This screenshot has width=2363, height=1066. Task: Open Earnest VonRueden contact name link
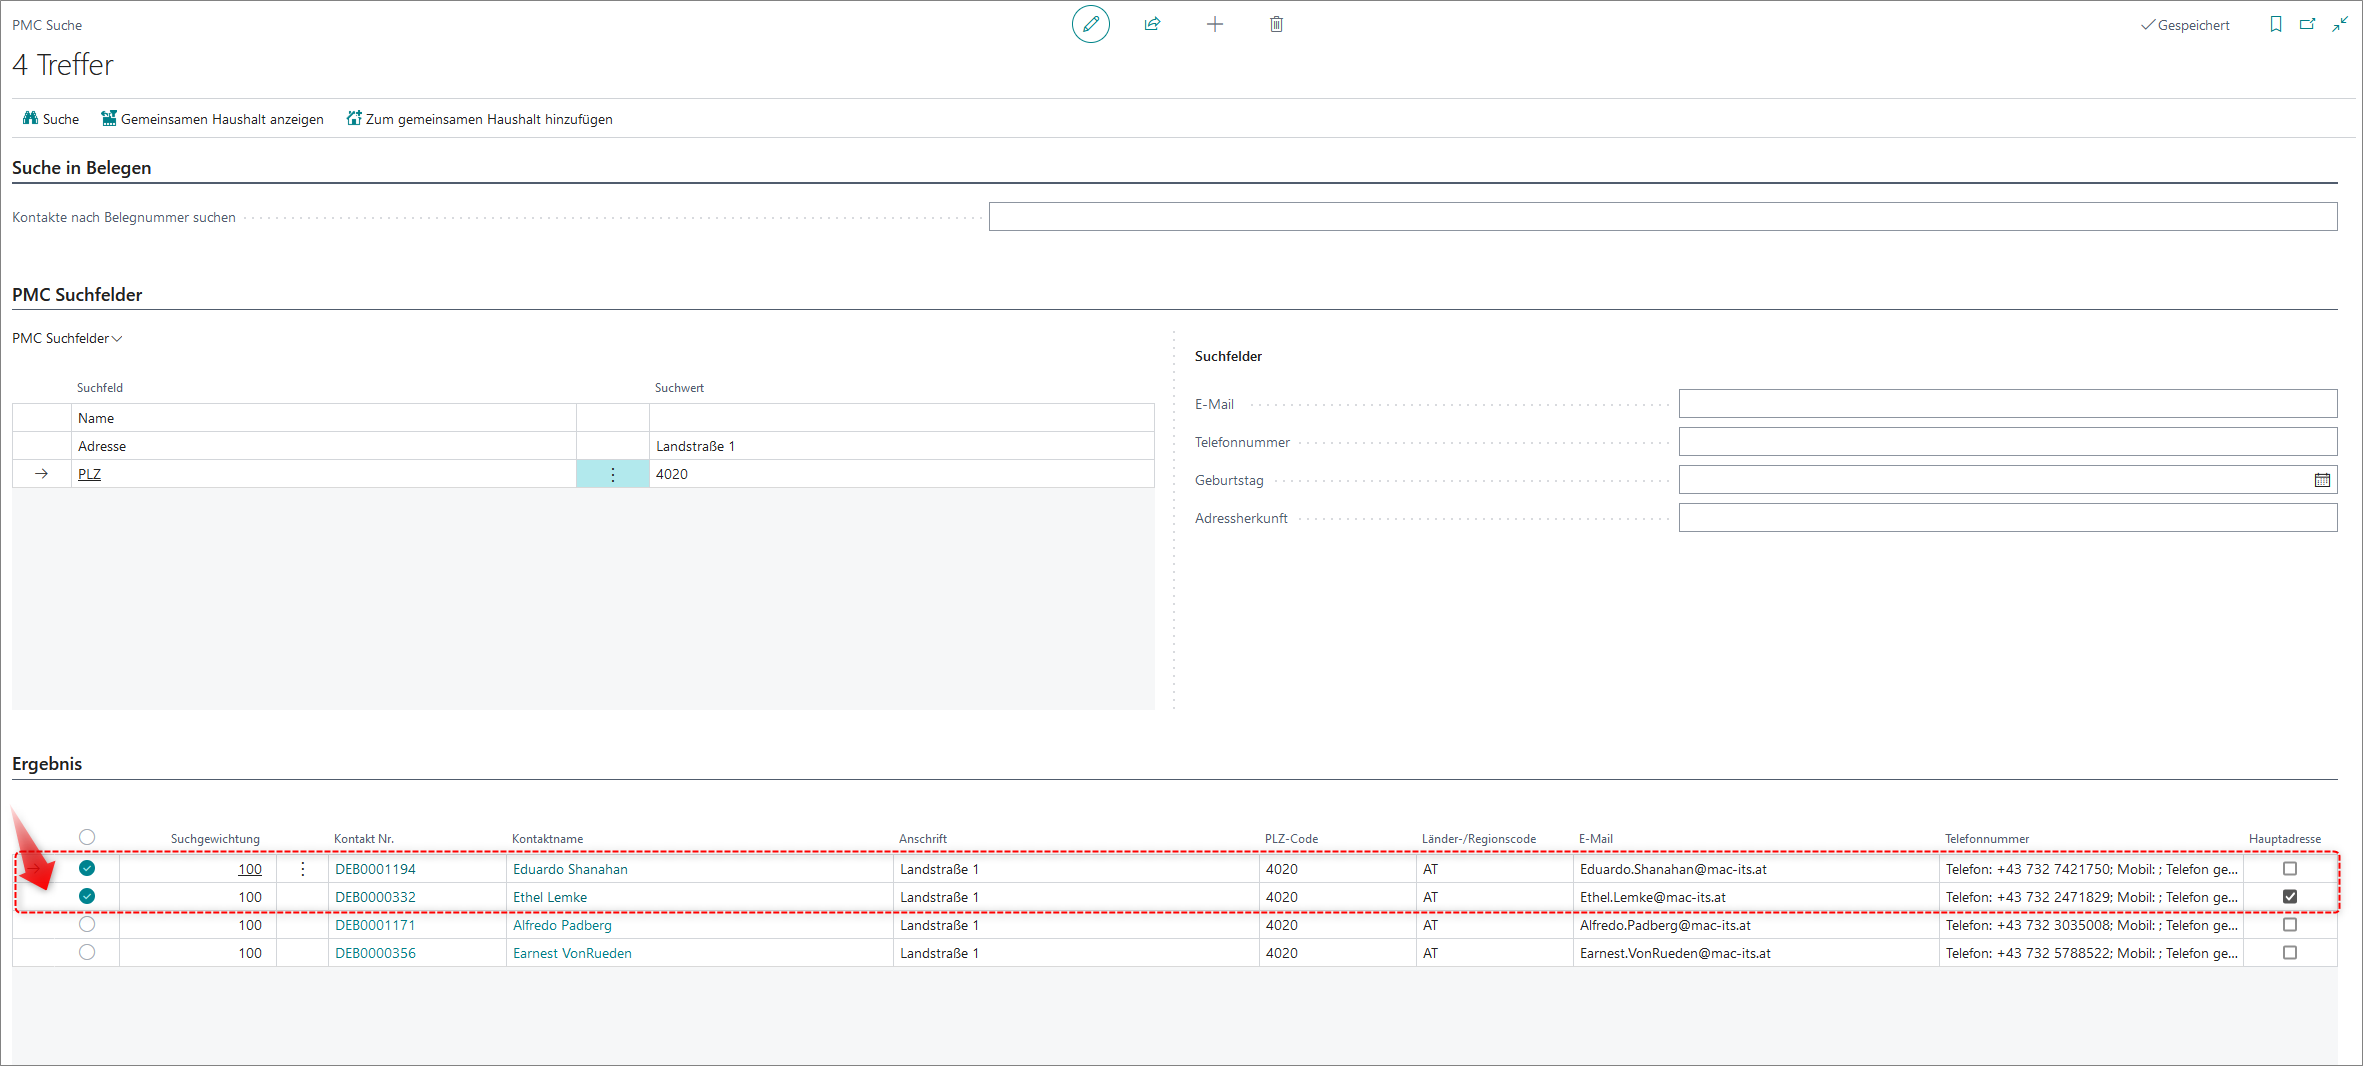(572, 953)
